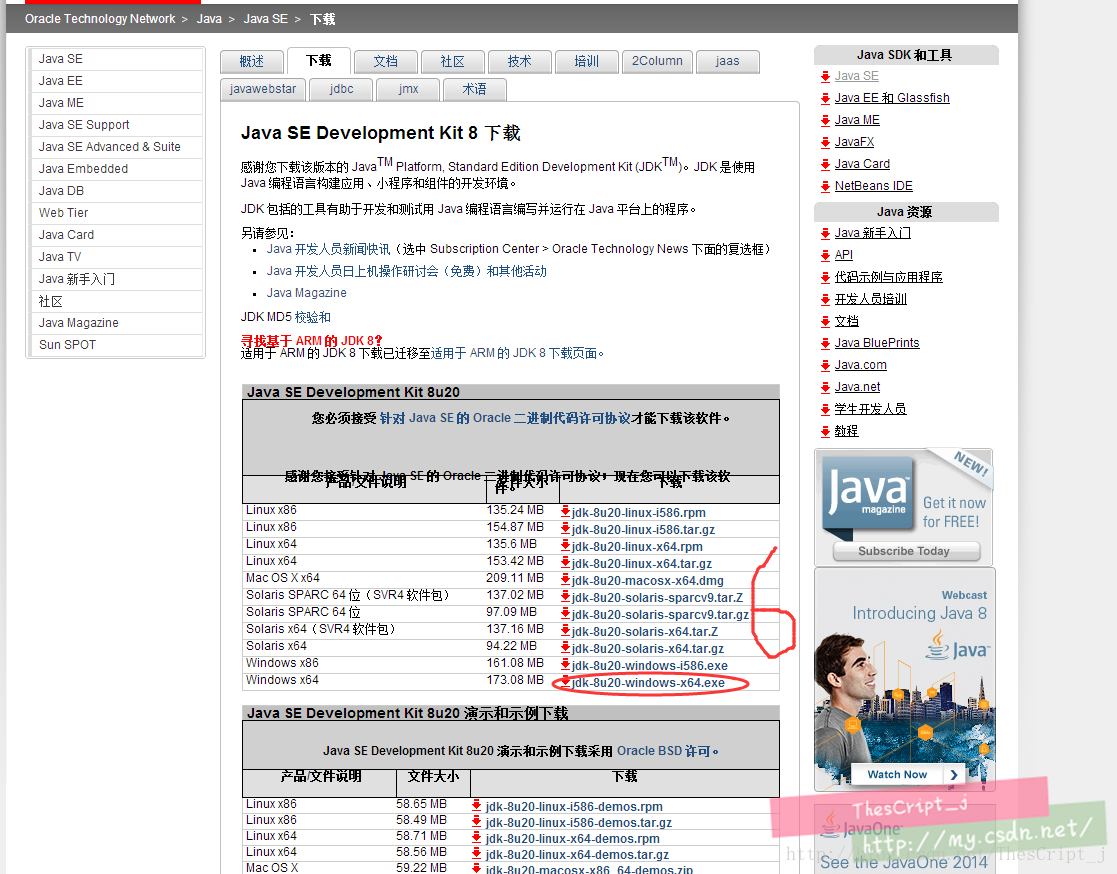The width and height of the screenshot is (1117, 874).
Task: Open Java.net resource link
Action: tap(857, 387)
